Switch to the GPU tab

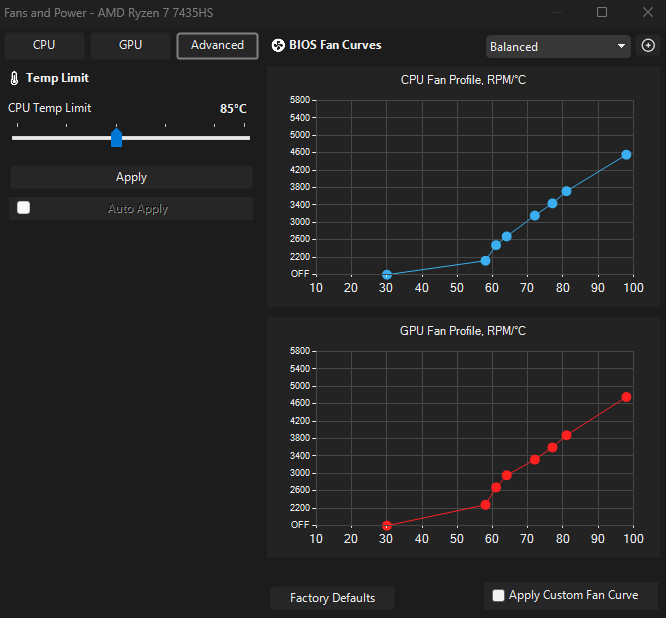pyautogui.click(x=130, y=45)
